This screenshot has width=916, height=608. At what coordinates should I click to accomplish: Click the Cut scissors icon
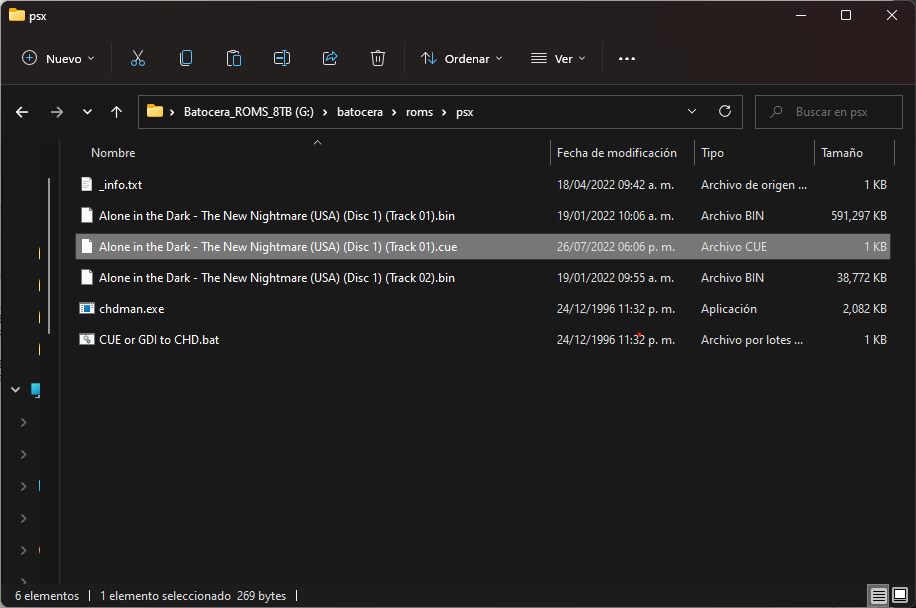138,58
